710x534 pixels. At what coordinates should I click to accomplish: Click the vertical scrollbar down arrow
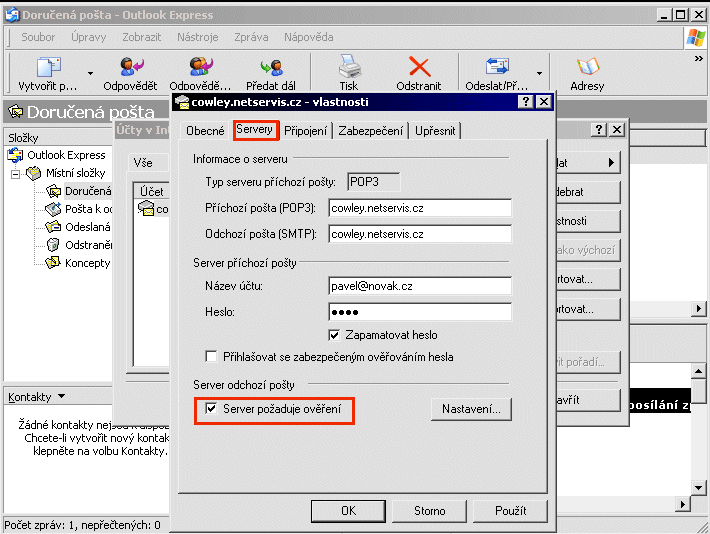699,488
